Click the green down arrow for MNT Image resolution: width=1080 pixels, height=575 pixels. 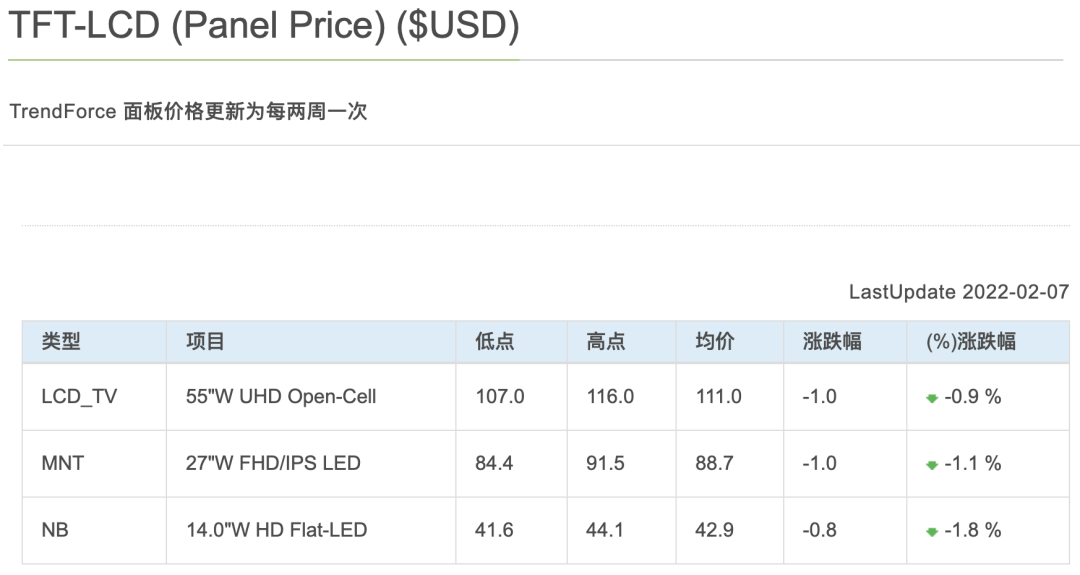point(932,465)
